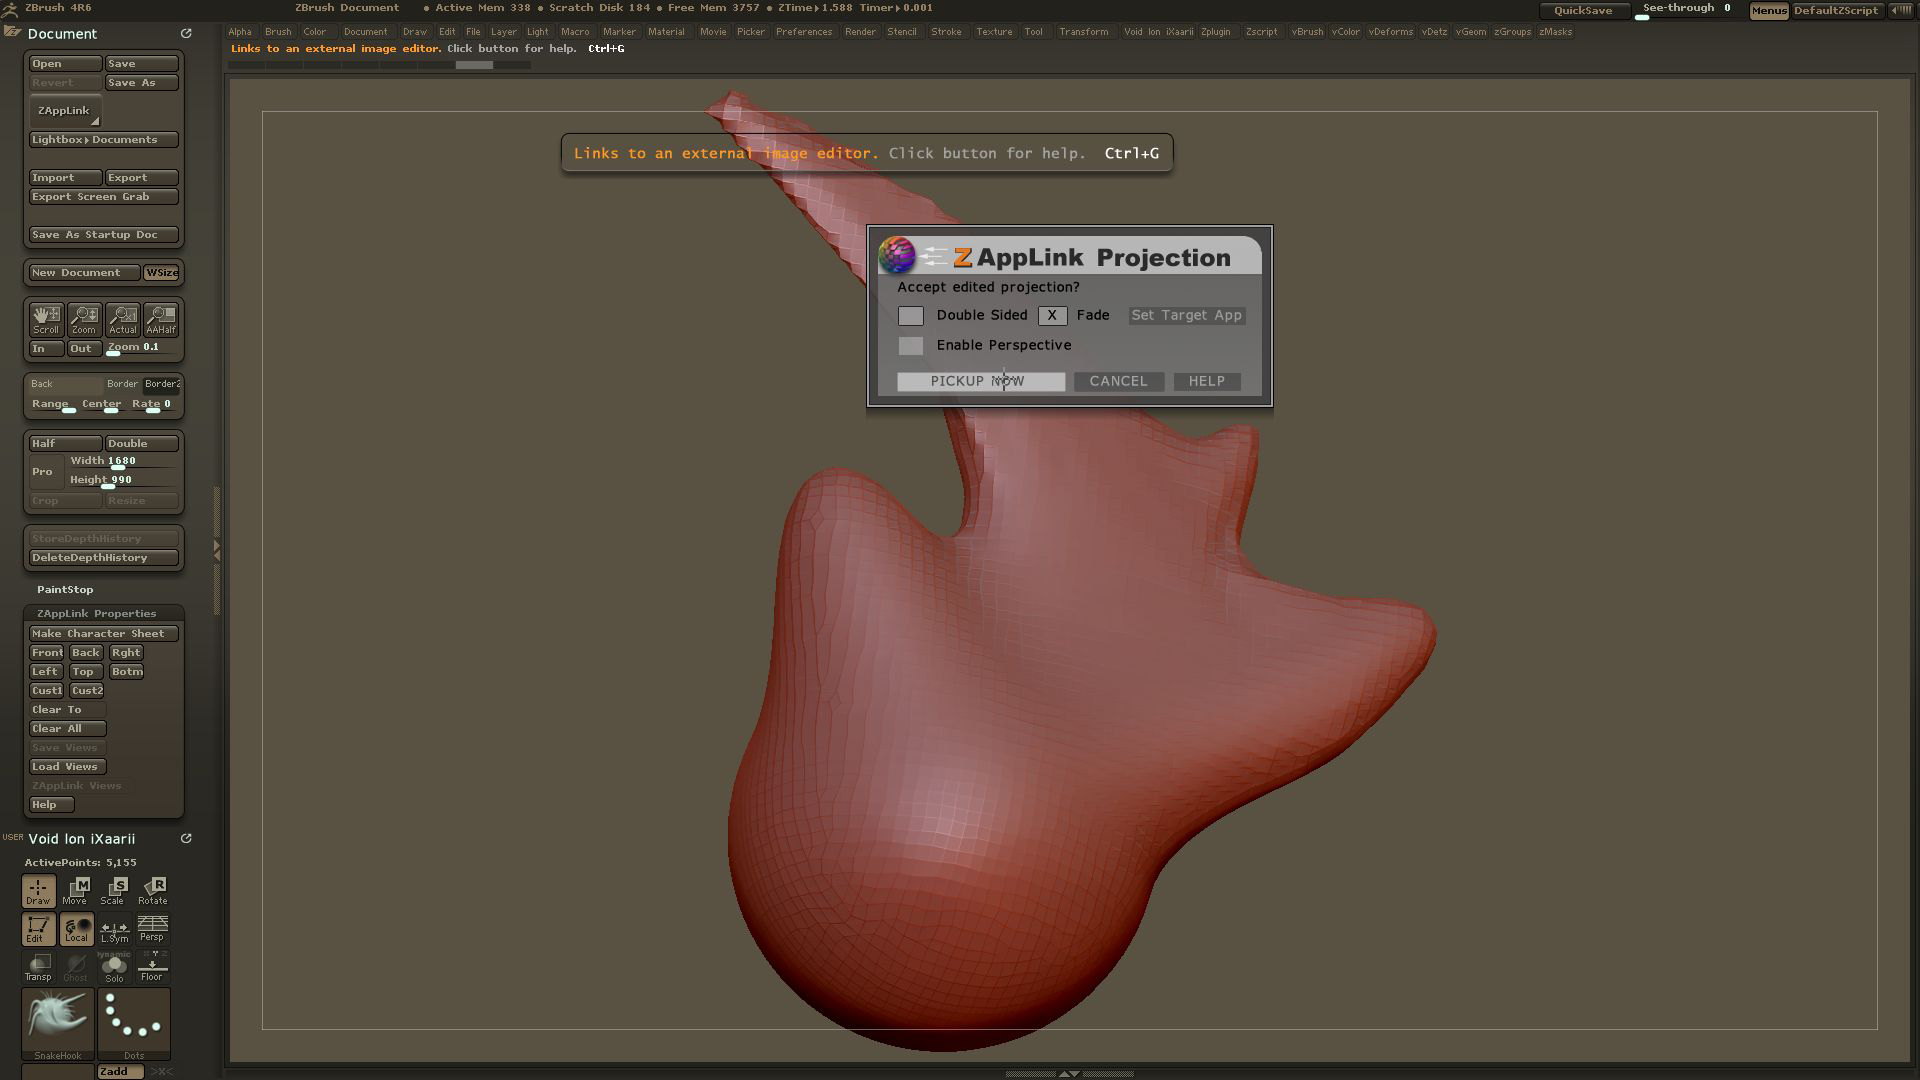
Task: Click the top-right tray collapse arrows
Action: 1901,10
